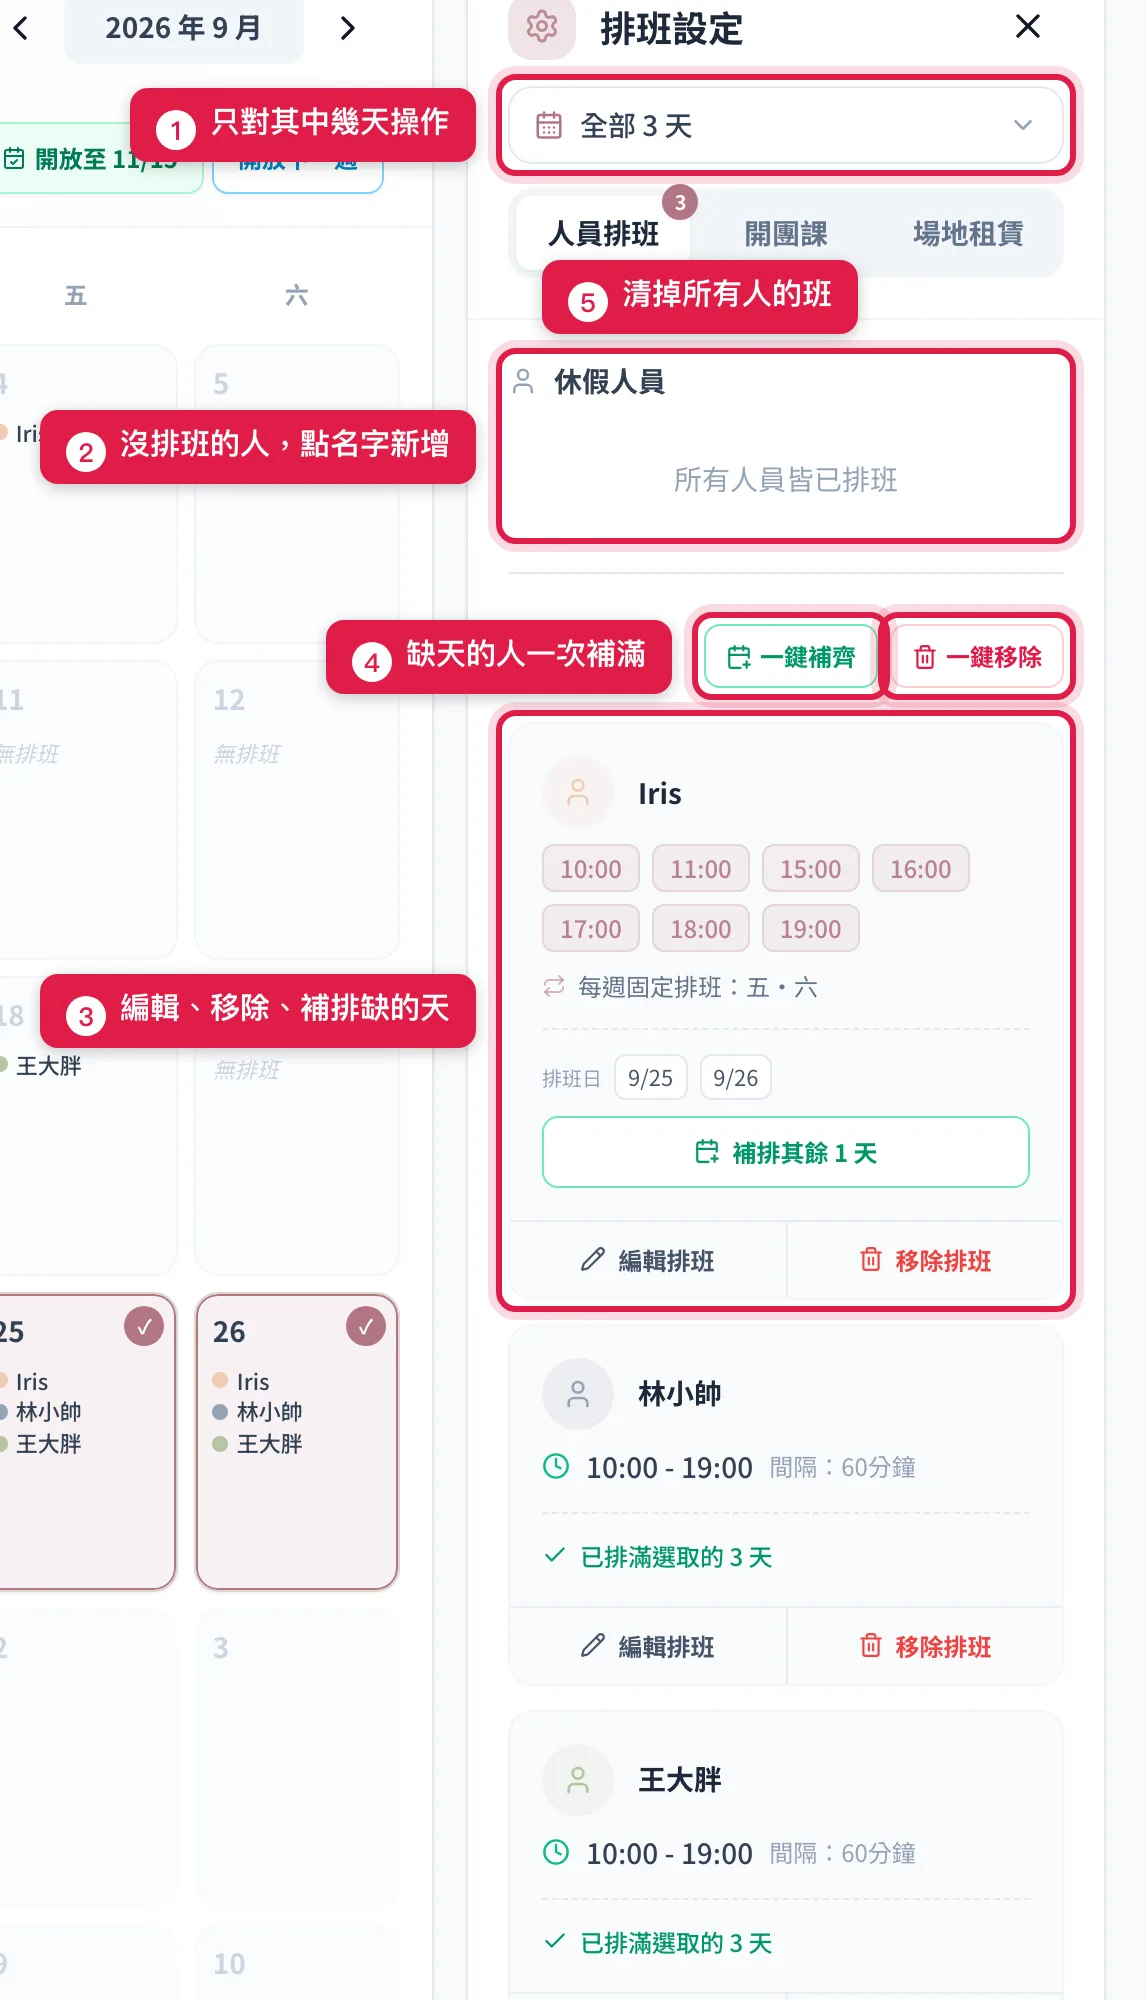Switch to 人員排班 tab
This screenshot has height=2000, width=1146.
pyautogui.click(x=604, y=234)
